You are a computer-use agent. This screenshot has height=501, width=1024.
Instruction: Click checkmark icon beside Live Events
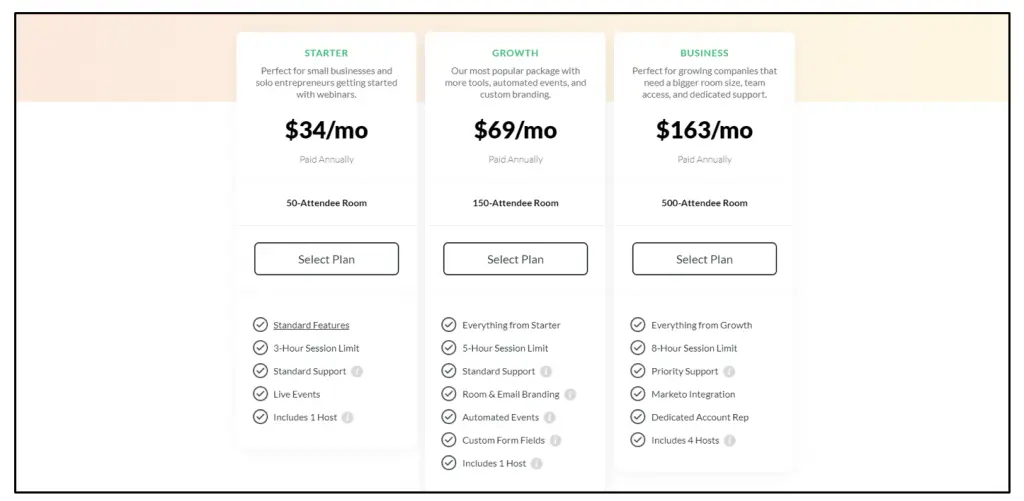(x=260, y=394)
